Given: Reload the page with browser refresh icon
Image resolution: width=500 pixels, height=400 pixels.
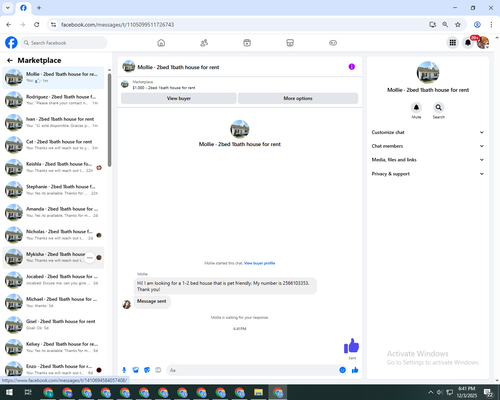Looking at the screenshot, I should click(37, 25).
